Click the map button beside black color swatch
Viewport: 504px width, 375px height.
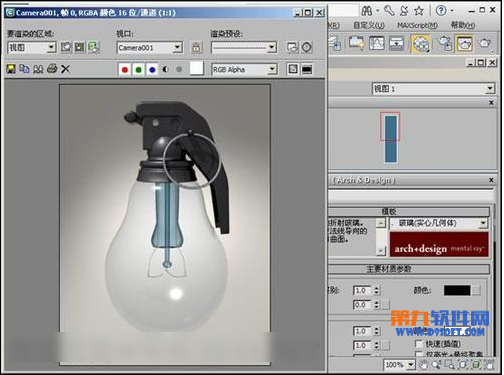coord(476,290)
